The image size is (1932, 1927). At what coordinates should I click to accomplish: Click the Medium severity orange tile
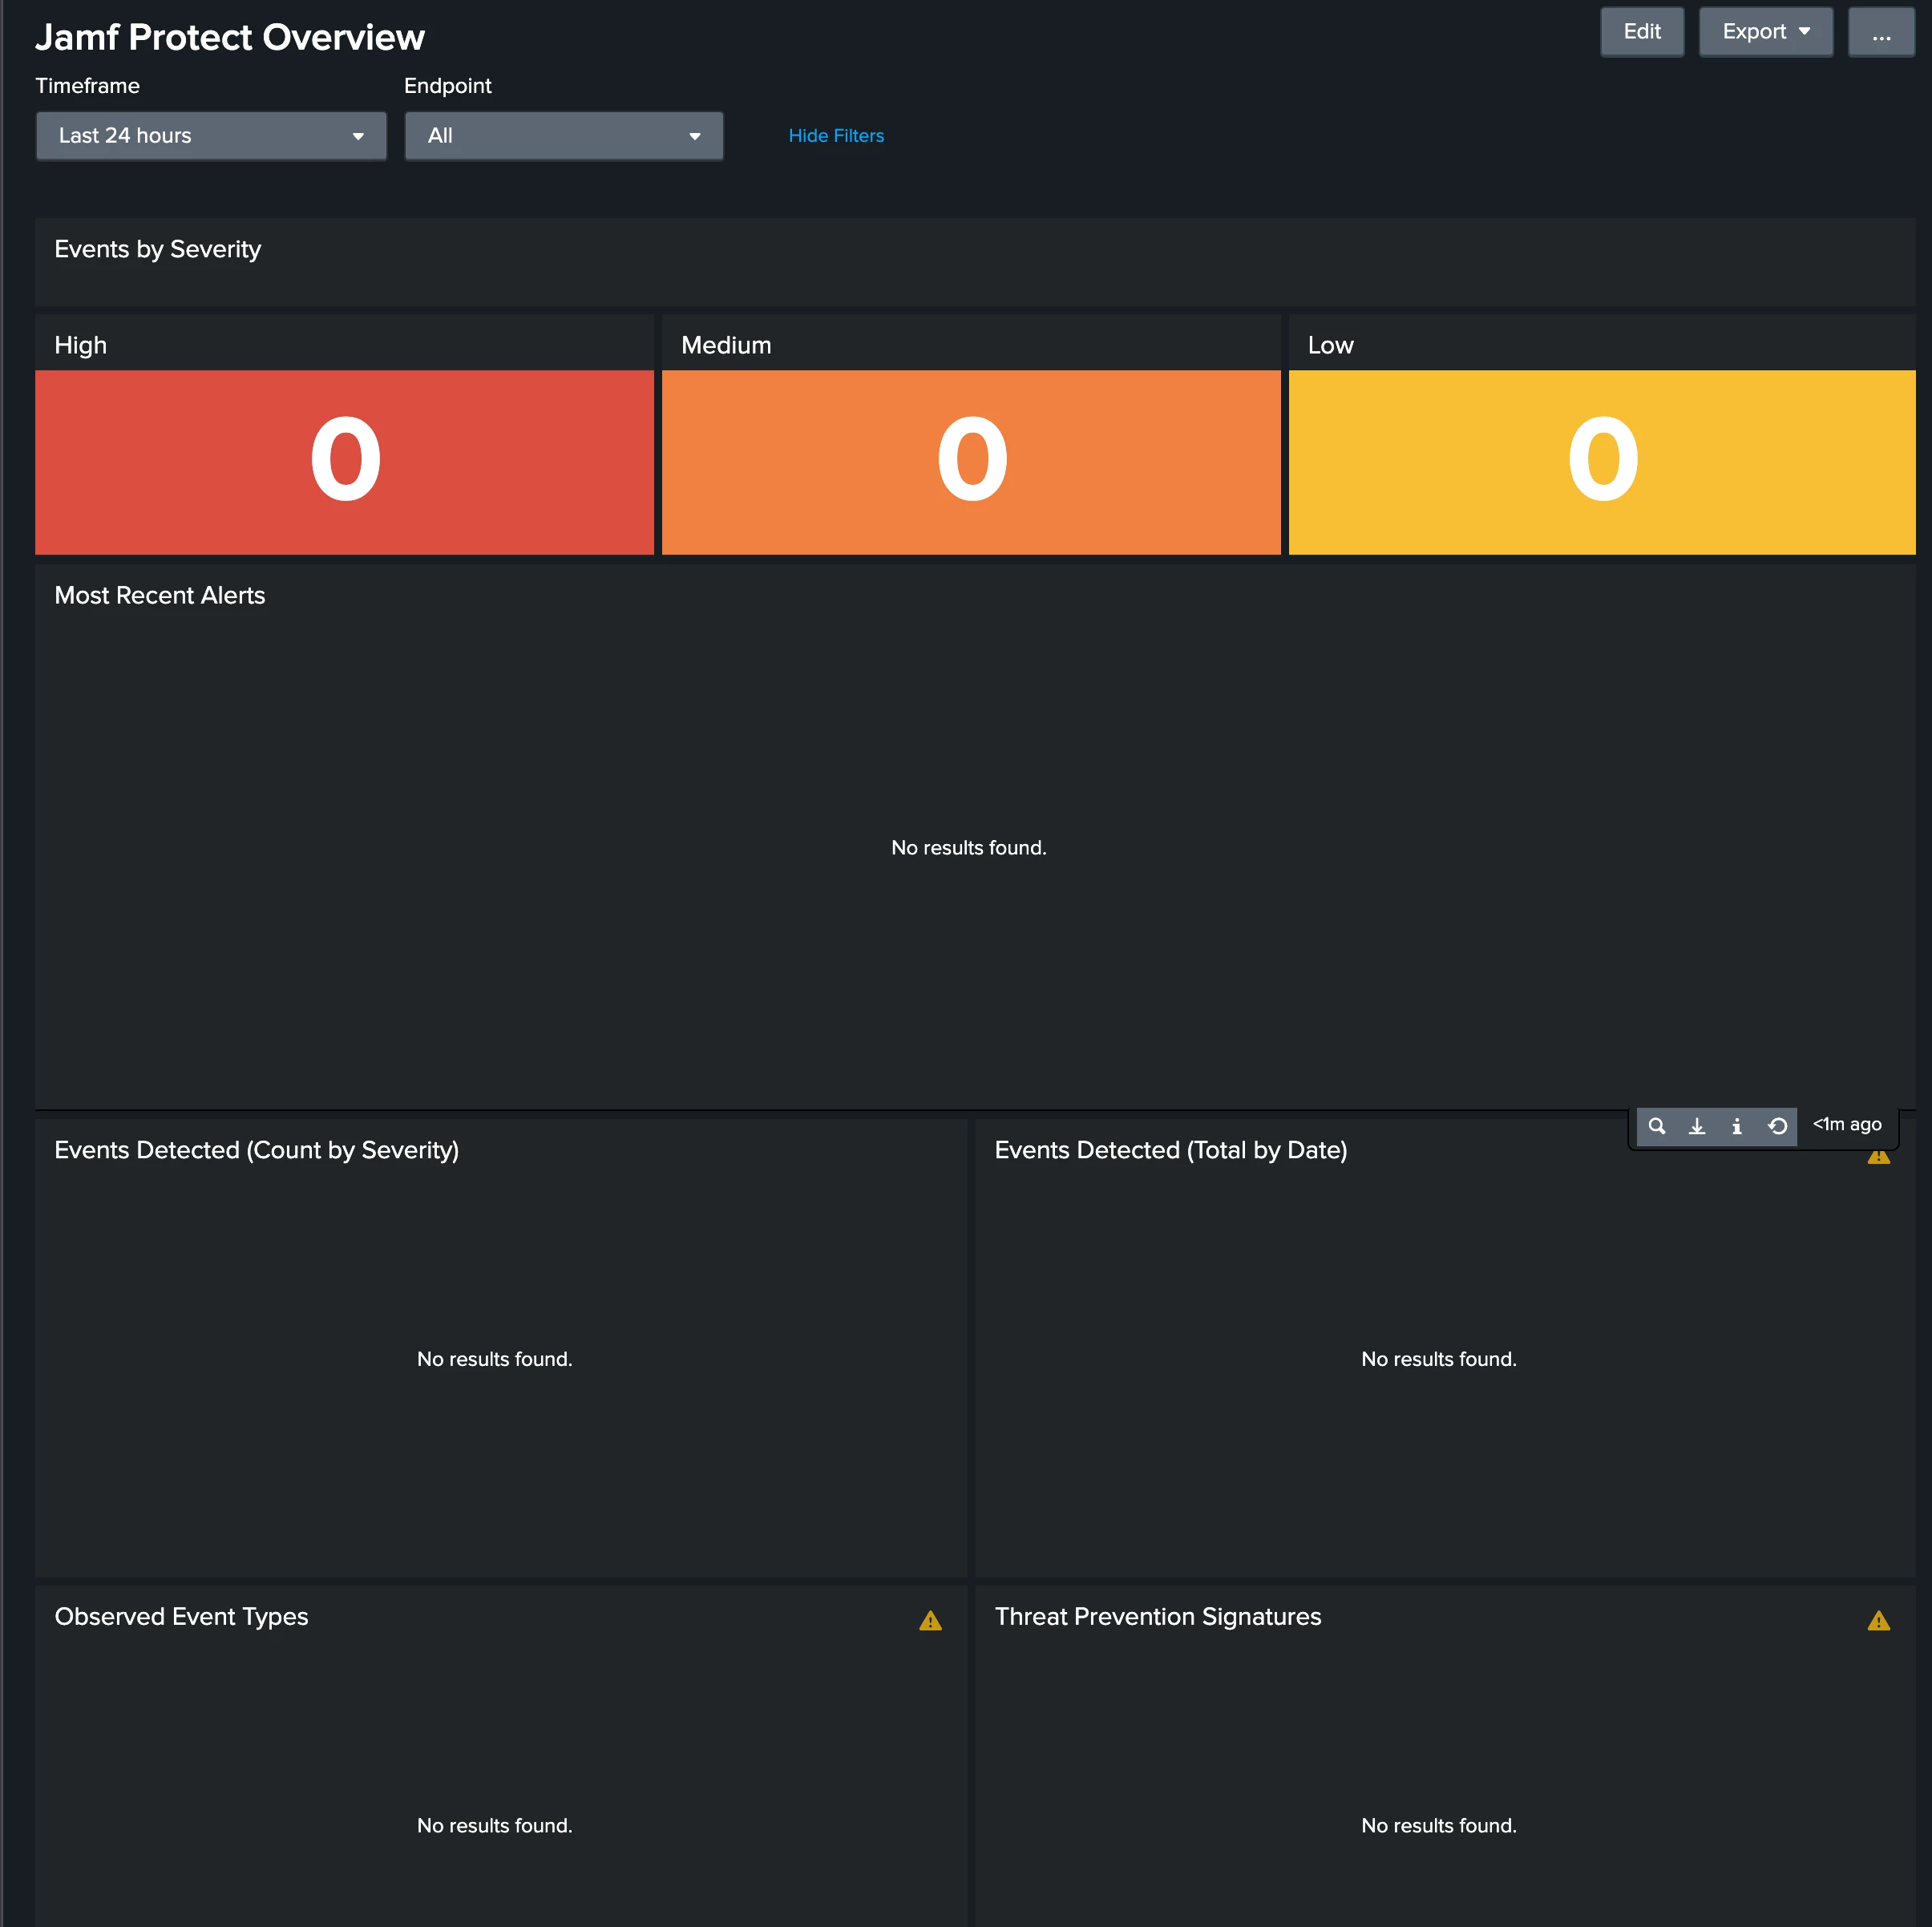[x=971, y=462]
